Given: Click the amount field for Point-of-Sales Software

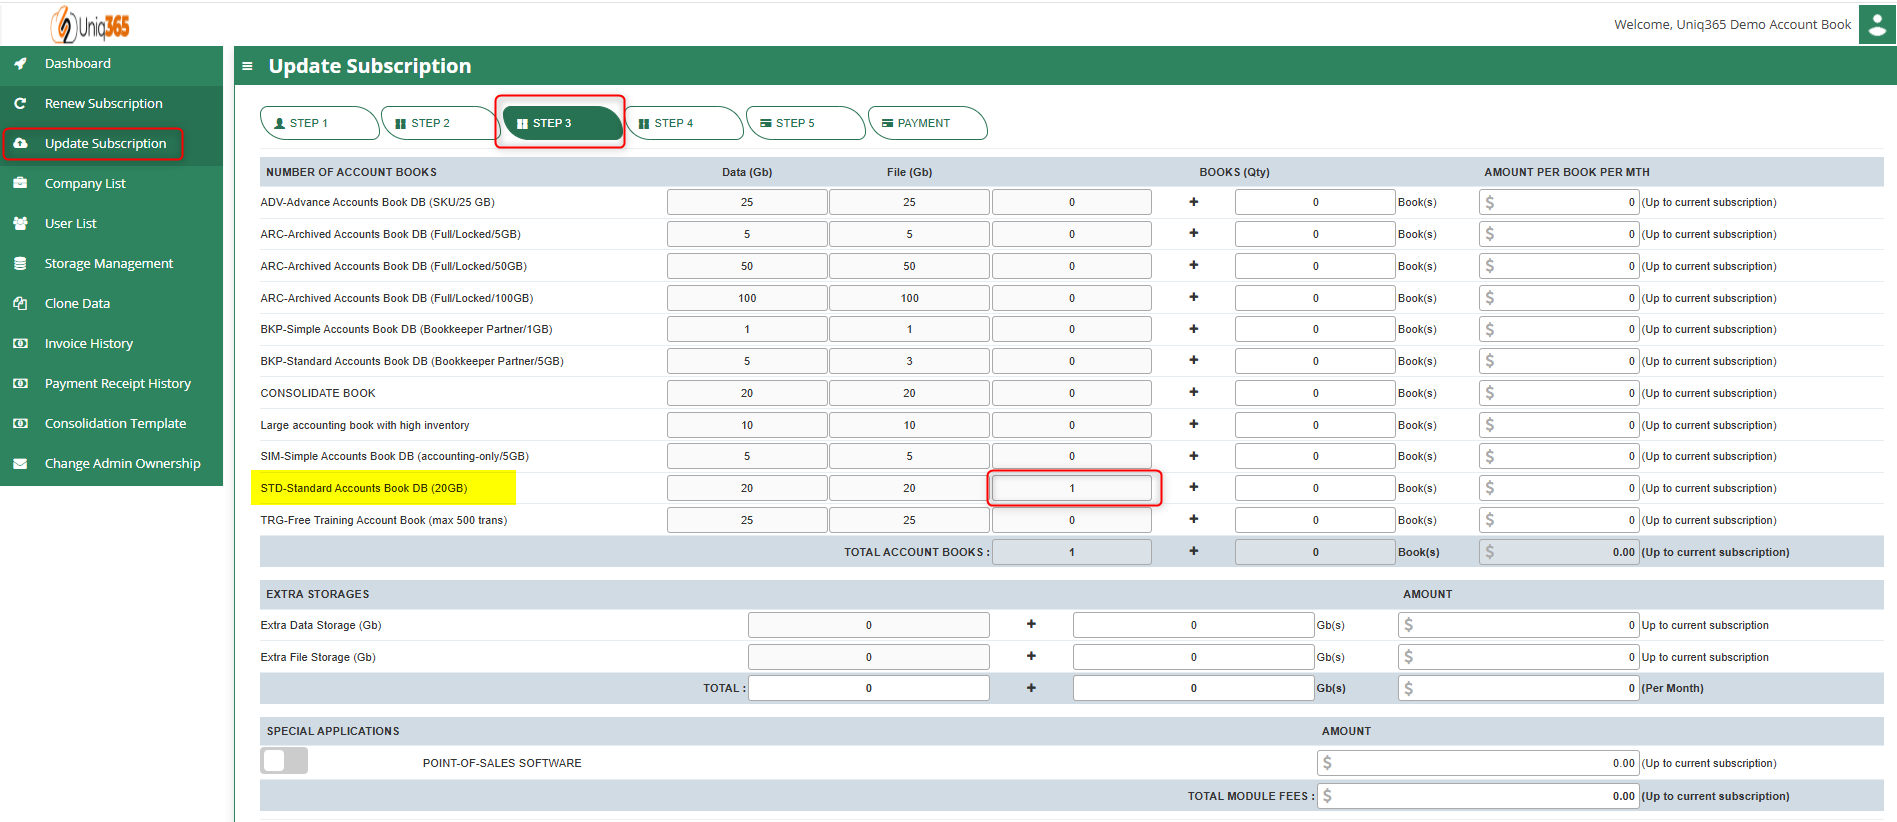Looking at the screenshot, I should click(x=1478, y=763).
